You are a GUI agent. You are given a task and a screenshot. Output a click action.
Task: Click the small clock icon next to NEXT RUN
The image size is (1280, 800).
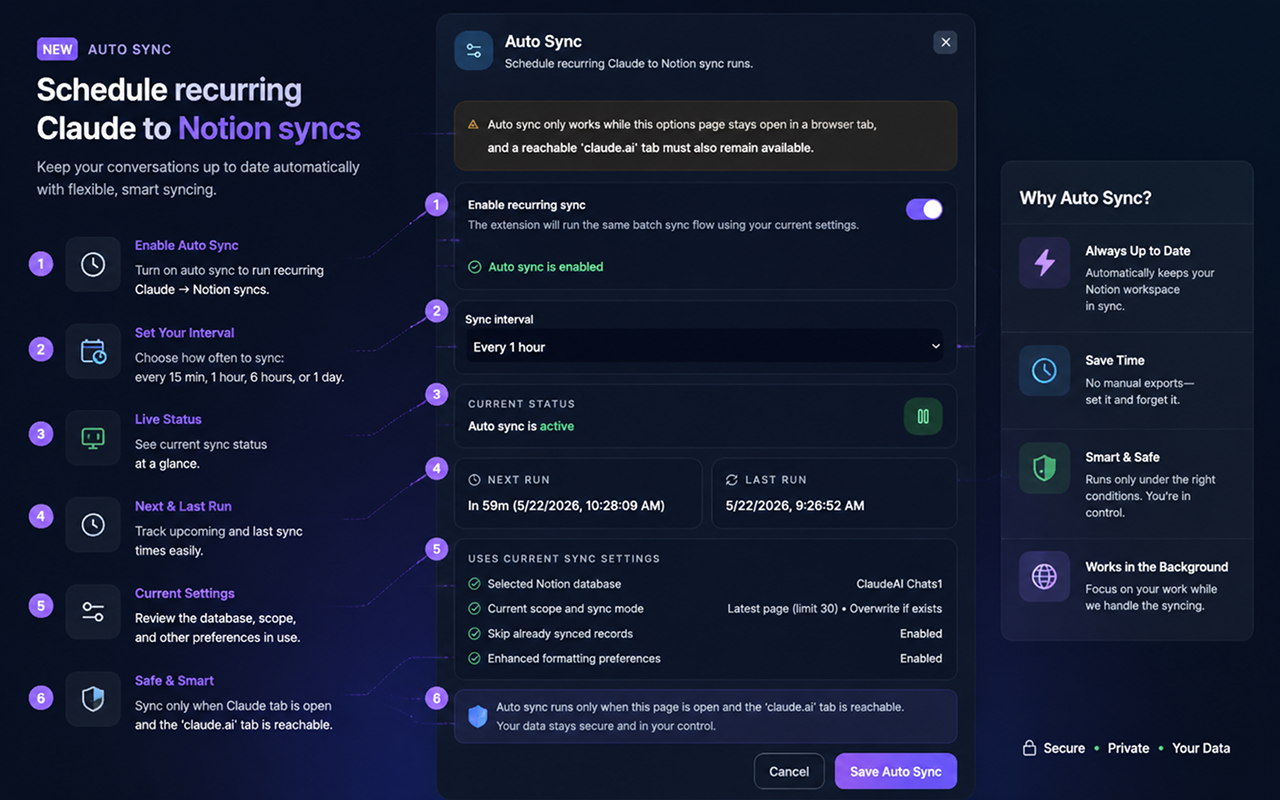(x=474, y=480)
